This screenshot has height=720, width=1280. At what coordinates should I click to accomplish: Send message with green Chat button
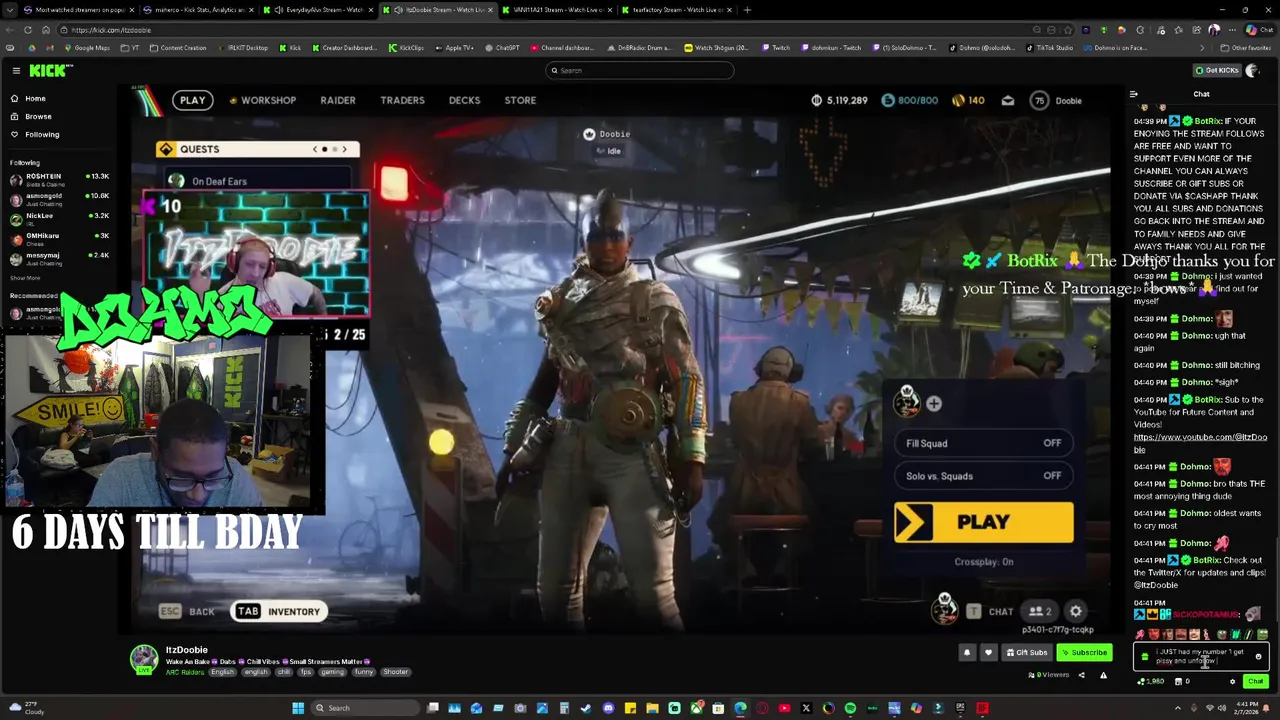[x=1255, y=682]
